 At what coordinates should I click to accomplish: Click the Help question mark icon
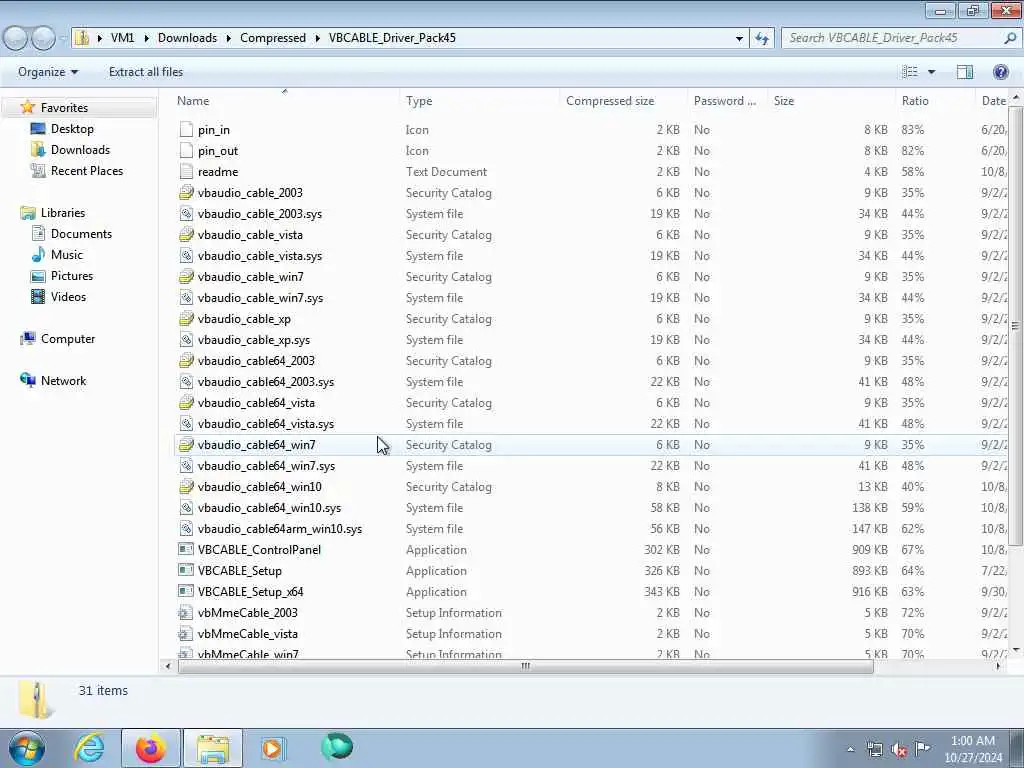click(1000, 72)
